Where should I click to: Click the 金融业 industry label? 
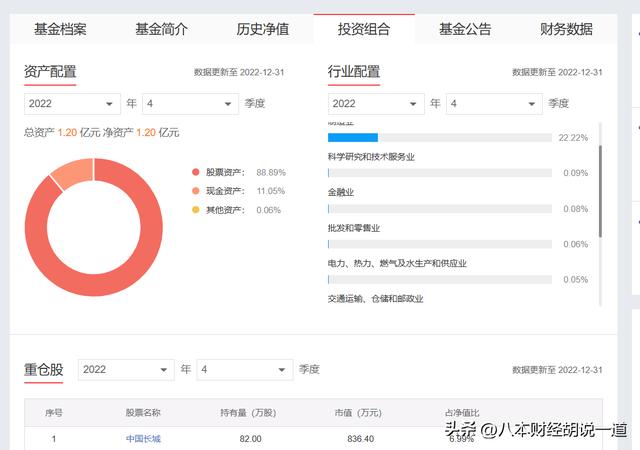[341, 192]
